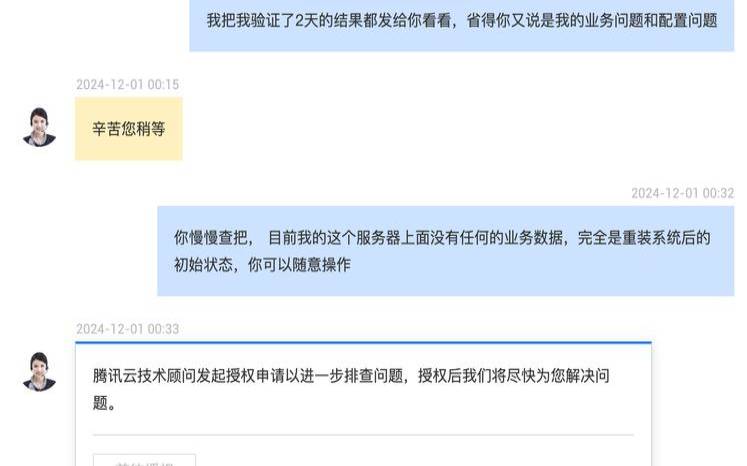Click the partly visible button under the authorization card
The width and height of the screenshot is (747, 466).
pyautogui.click(x=144, y=460)
